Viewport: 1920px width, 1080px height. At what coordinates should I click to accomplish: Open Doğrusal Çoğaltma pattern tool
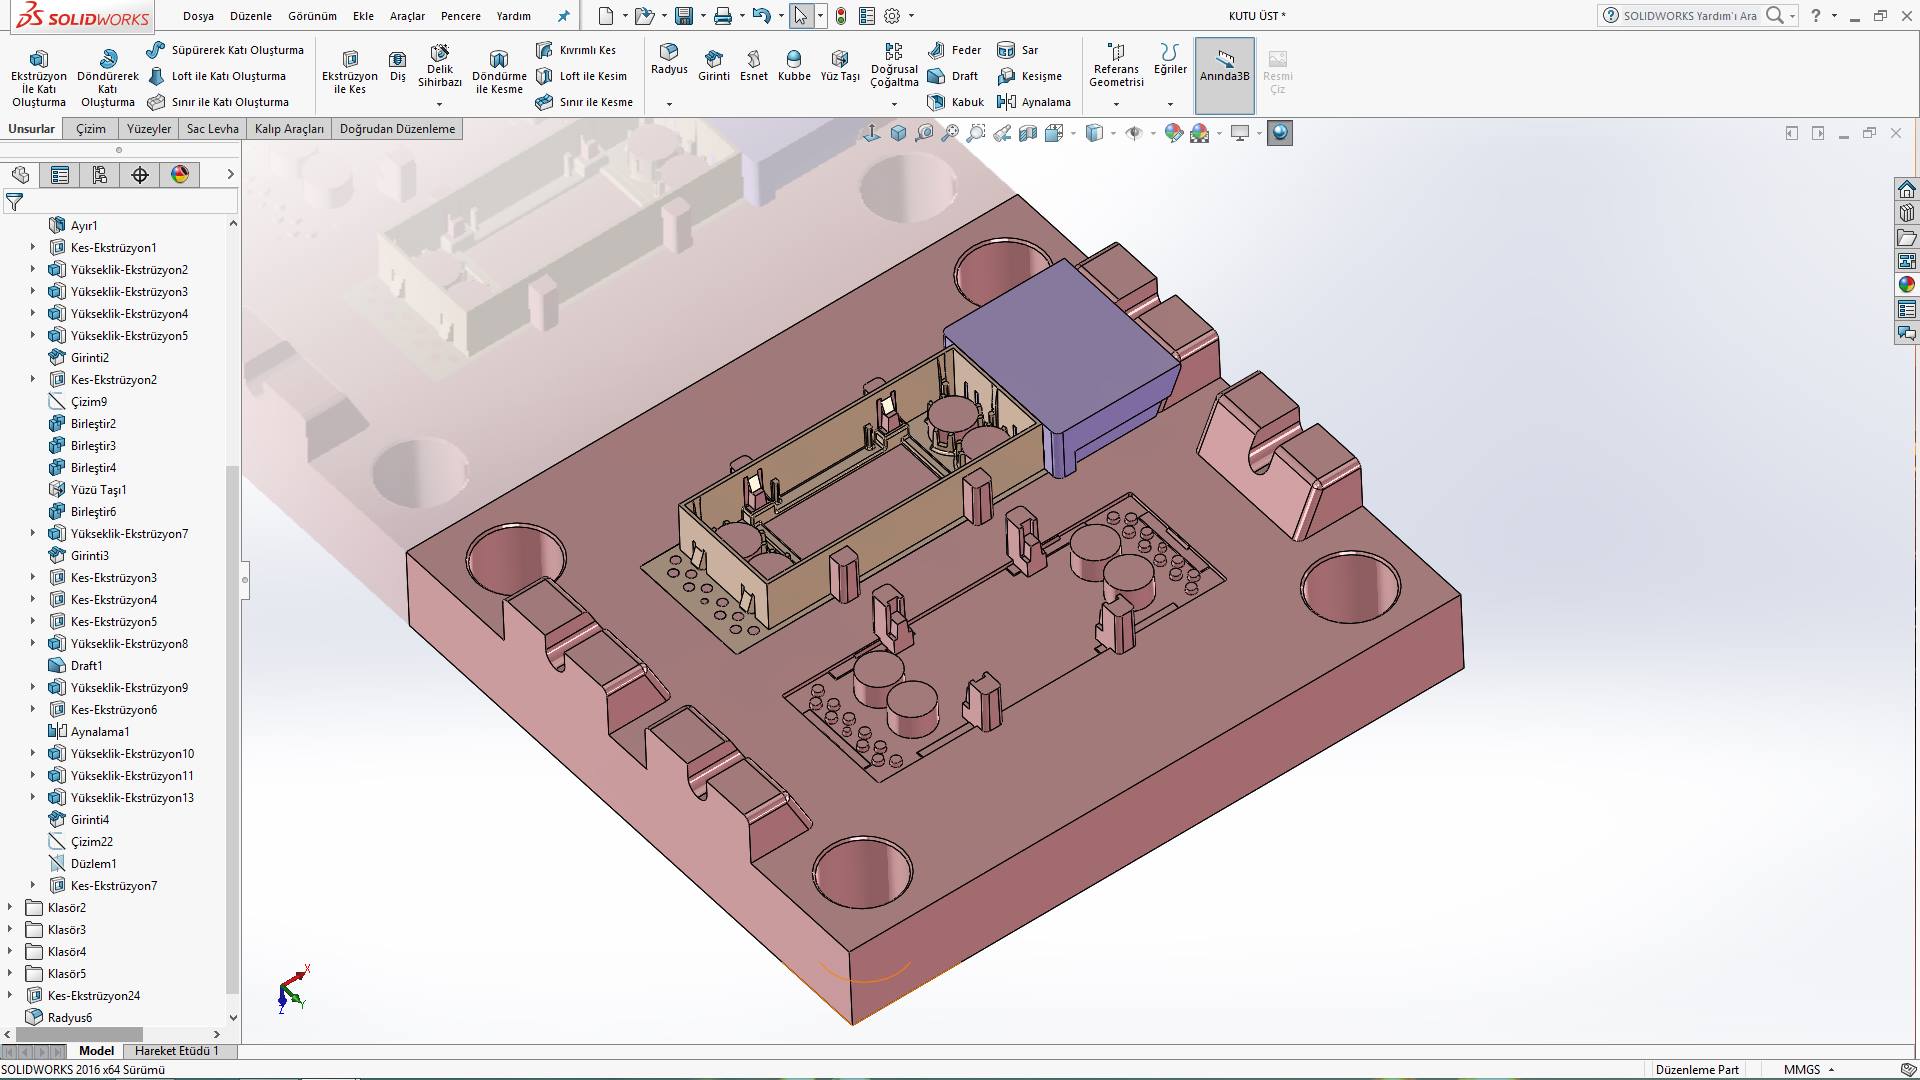[x=894, y=66]
